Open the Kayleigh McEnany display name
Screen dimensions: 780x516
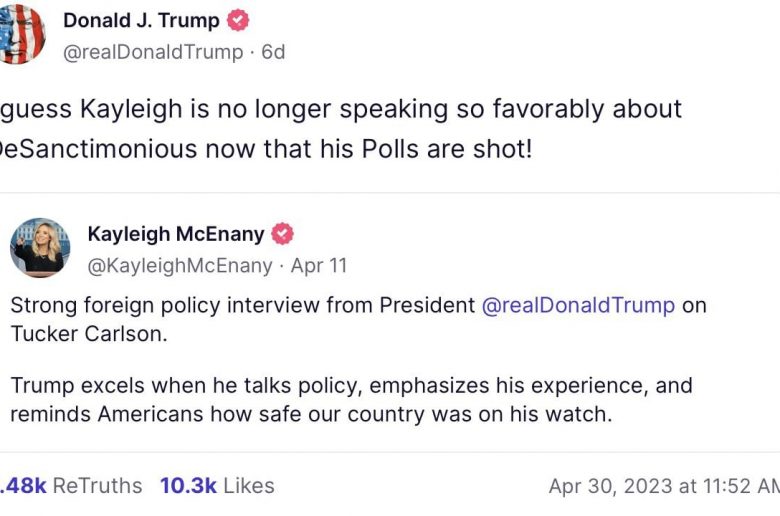click(x=176, y=234)
